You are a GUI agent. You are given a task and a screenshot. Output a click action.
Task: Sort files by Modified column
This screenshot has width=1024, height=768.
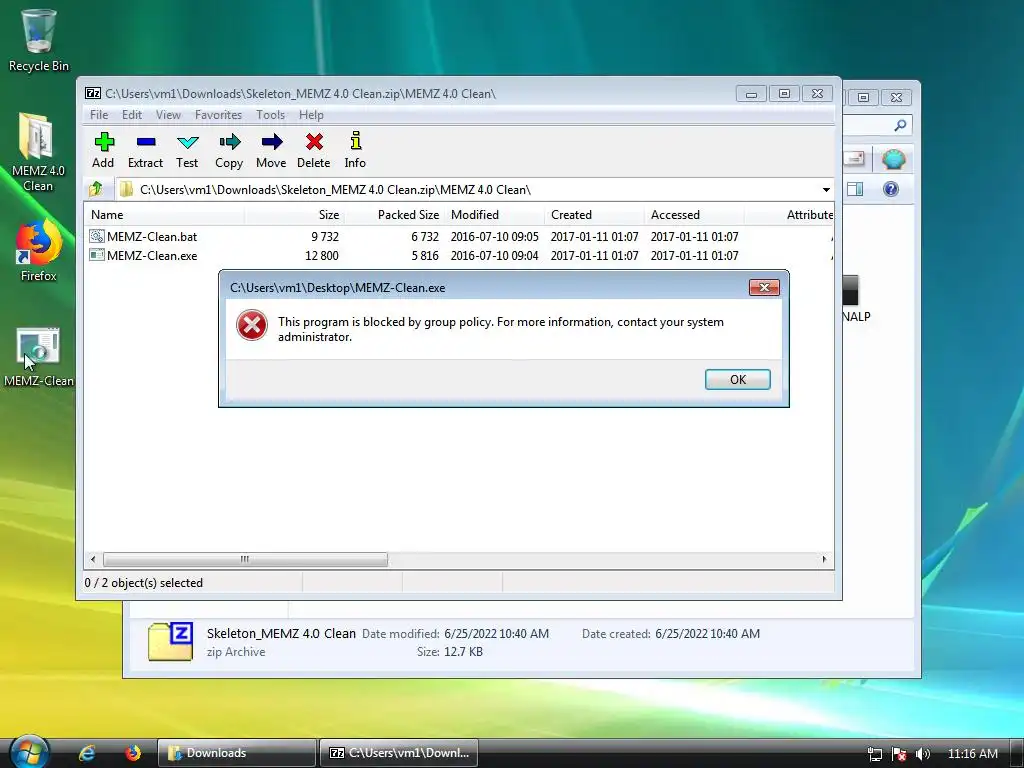(494, 215)
